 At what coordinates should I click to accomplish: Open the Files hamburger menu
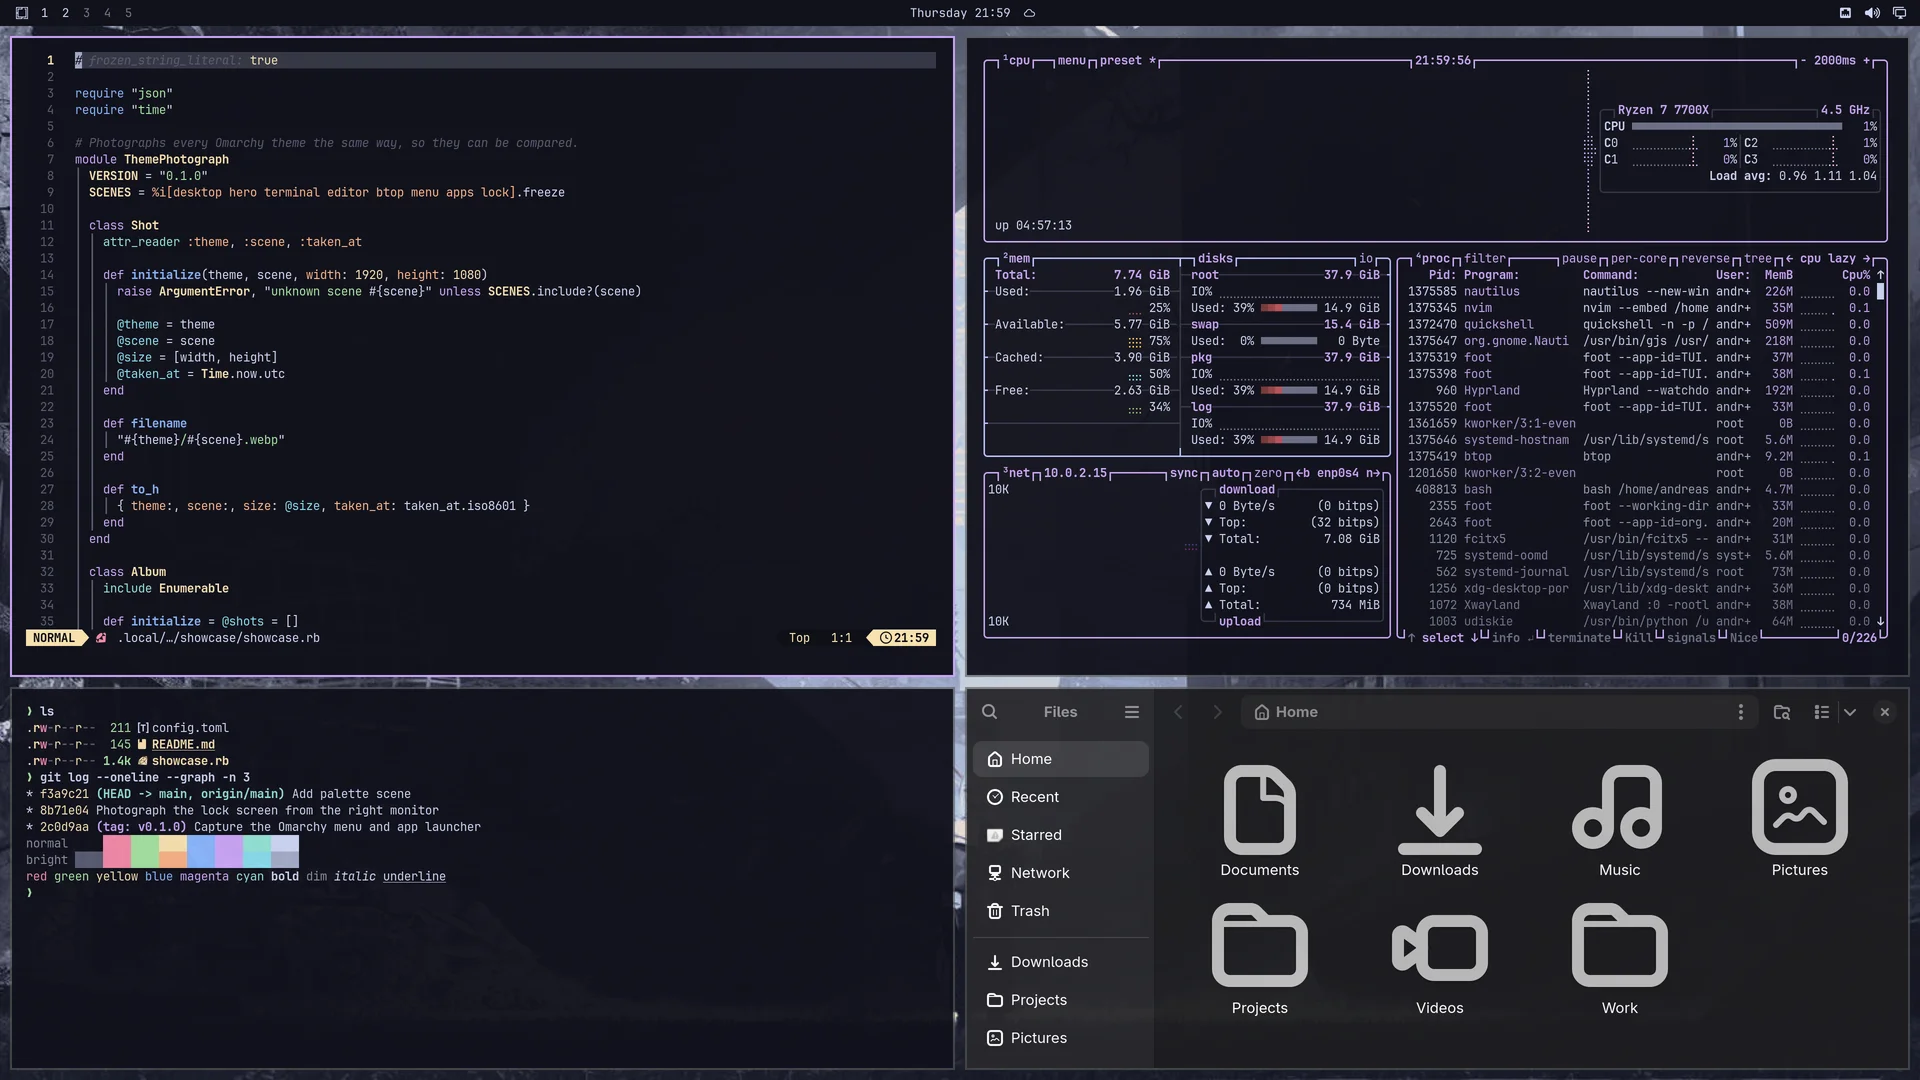pyautogui.click(x=1132, y=712)
